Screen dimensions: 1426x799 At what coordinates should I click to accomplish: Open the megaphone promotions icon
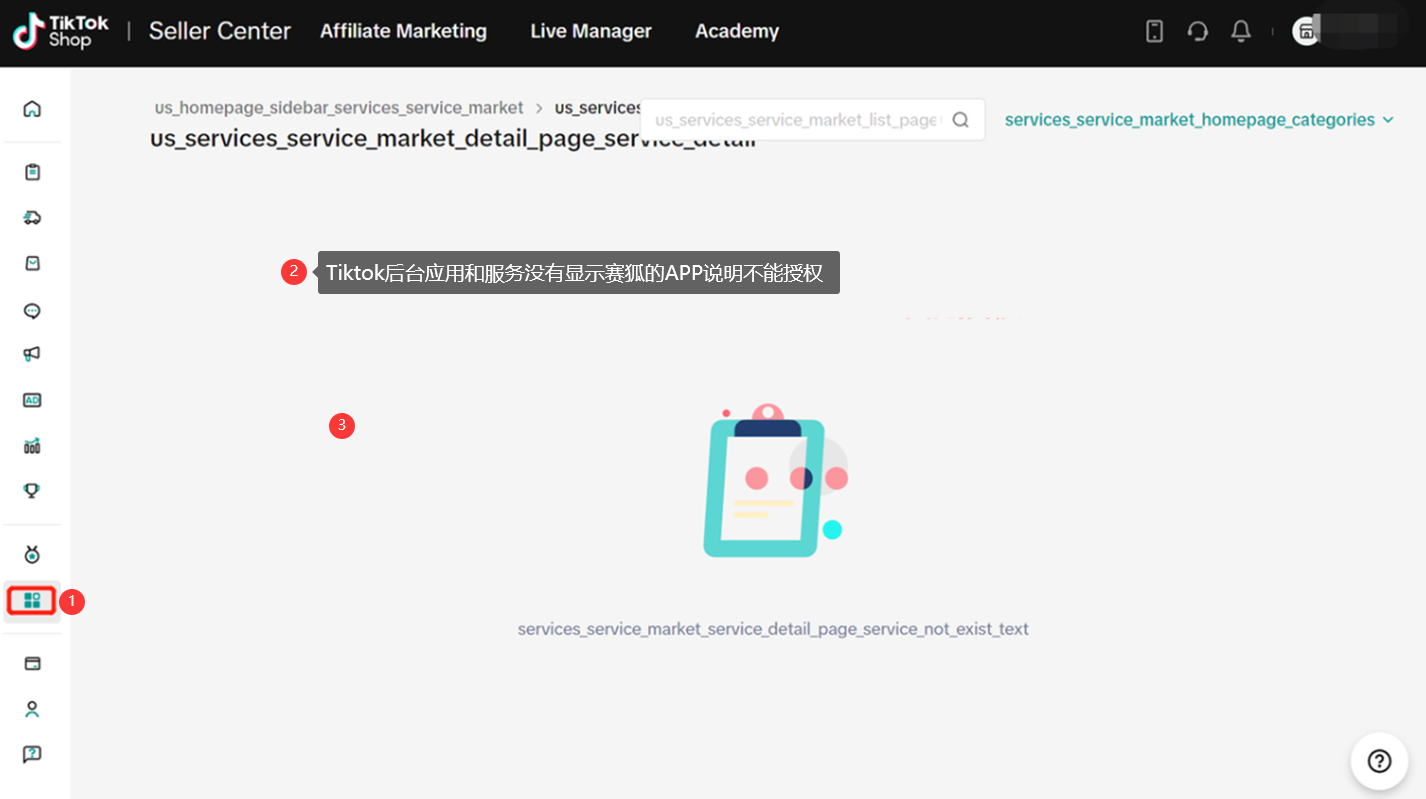(x=32, y=354)
